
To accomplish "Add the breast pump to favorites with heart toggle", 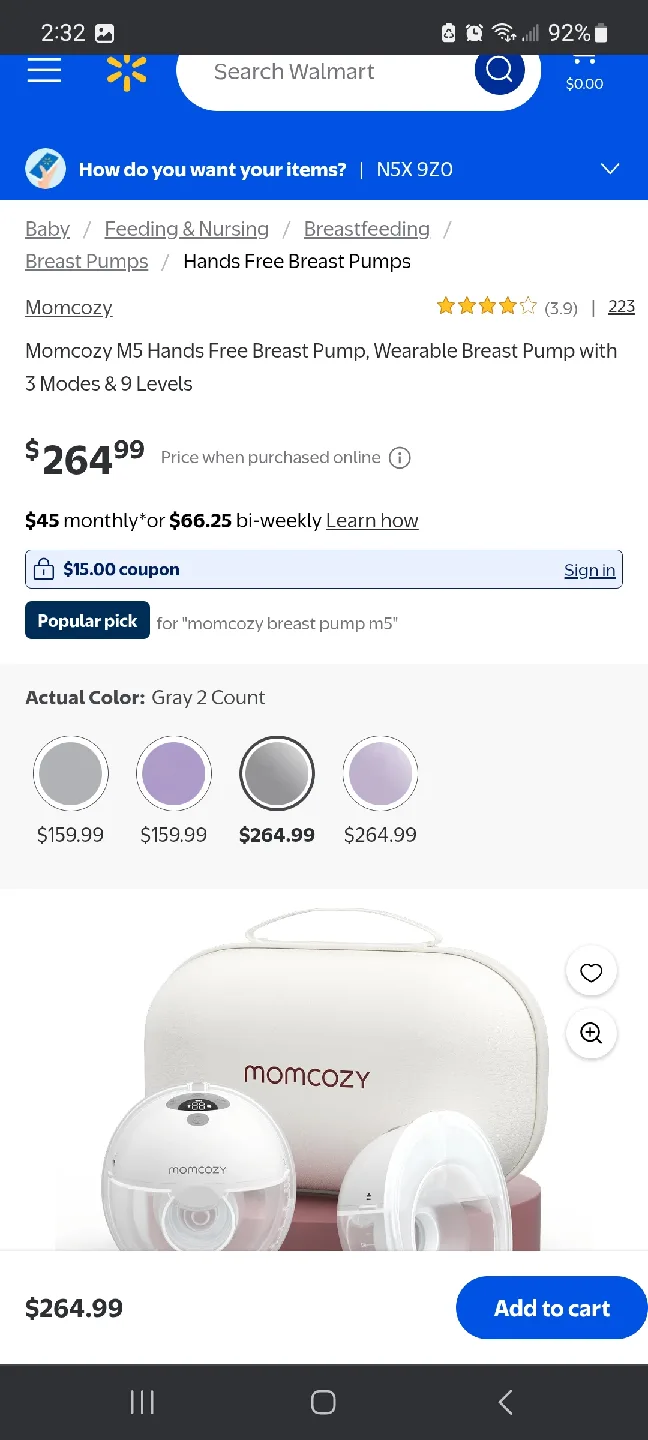I will click(x=591, y=971).
